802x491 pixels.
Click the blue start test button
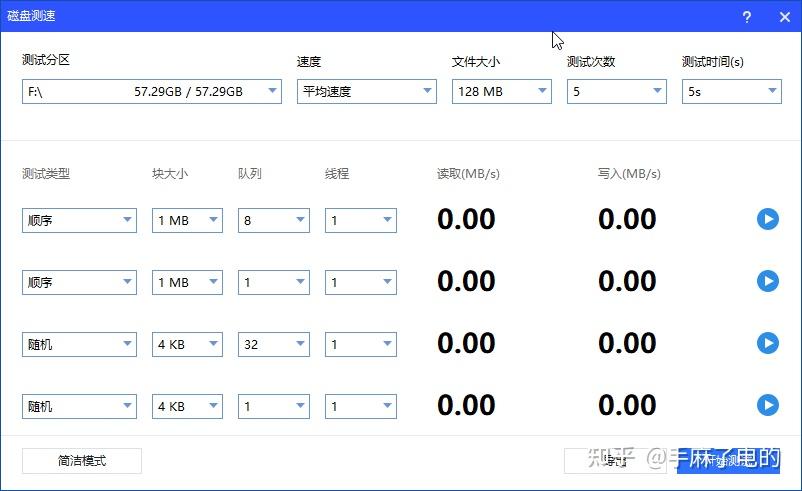728,461
